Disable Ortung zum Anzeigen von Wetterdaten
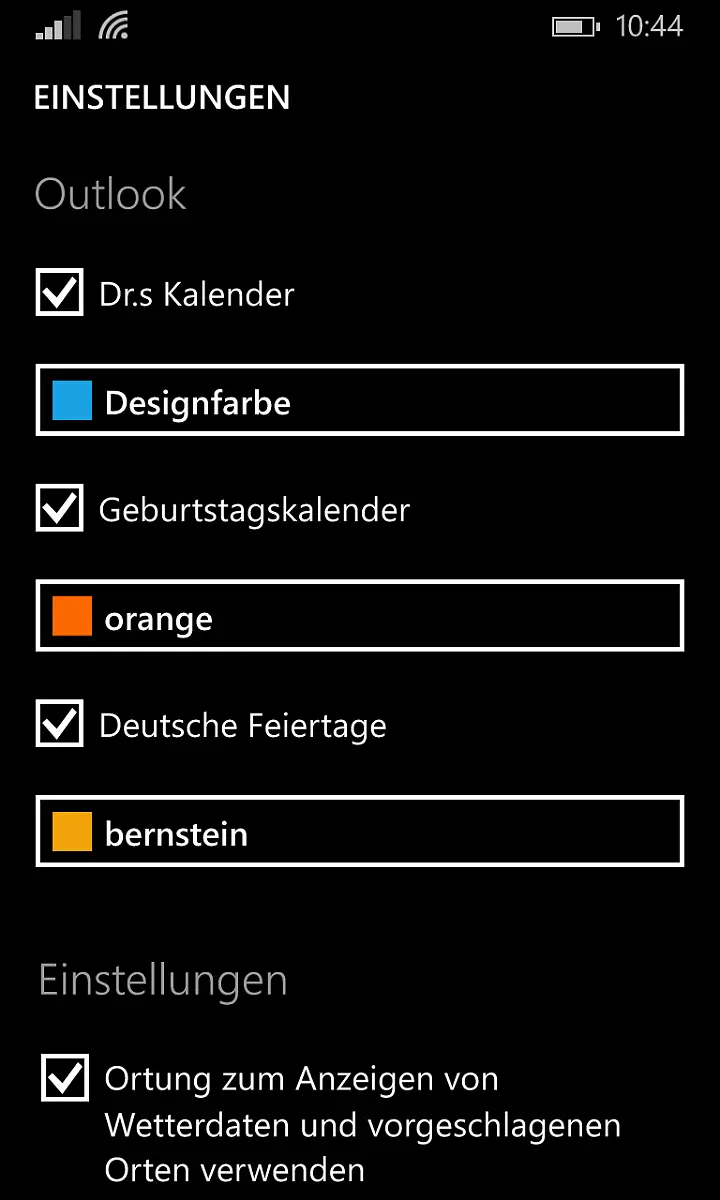720x1200 pixels. [x=64, y=1078]
